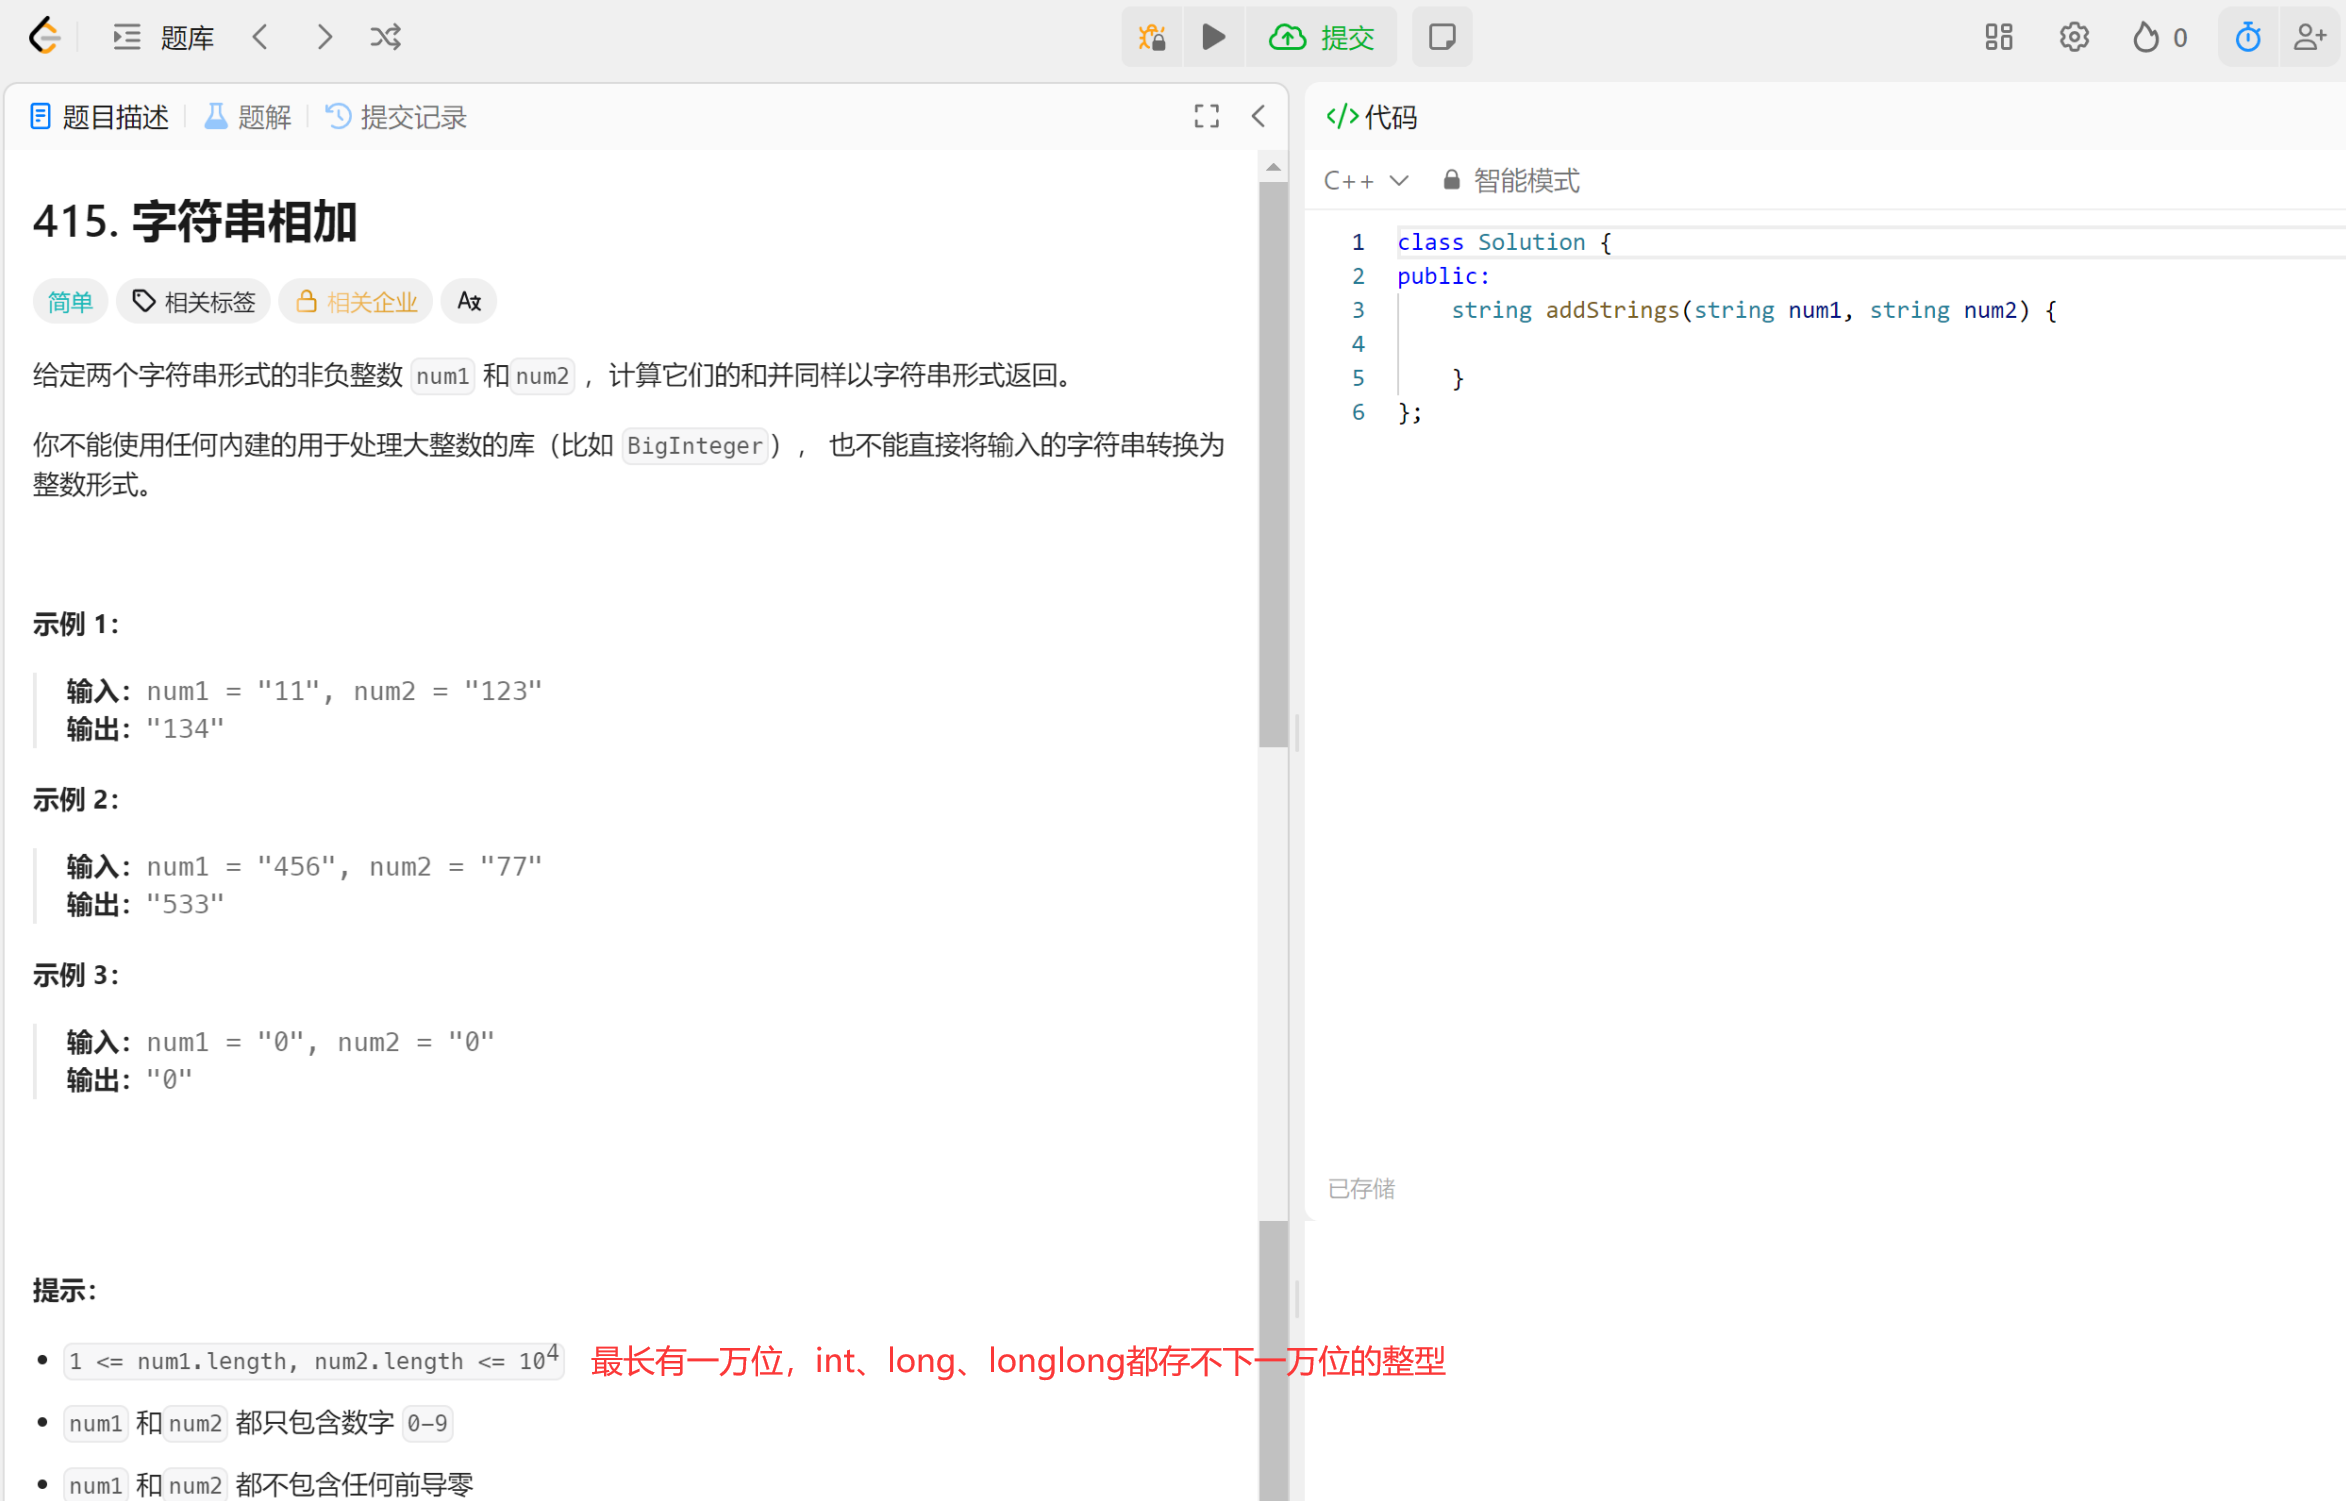Click the invite user icon
The width and height of the screenshot is (2346, 1501).
coord(2311,38)
